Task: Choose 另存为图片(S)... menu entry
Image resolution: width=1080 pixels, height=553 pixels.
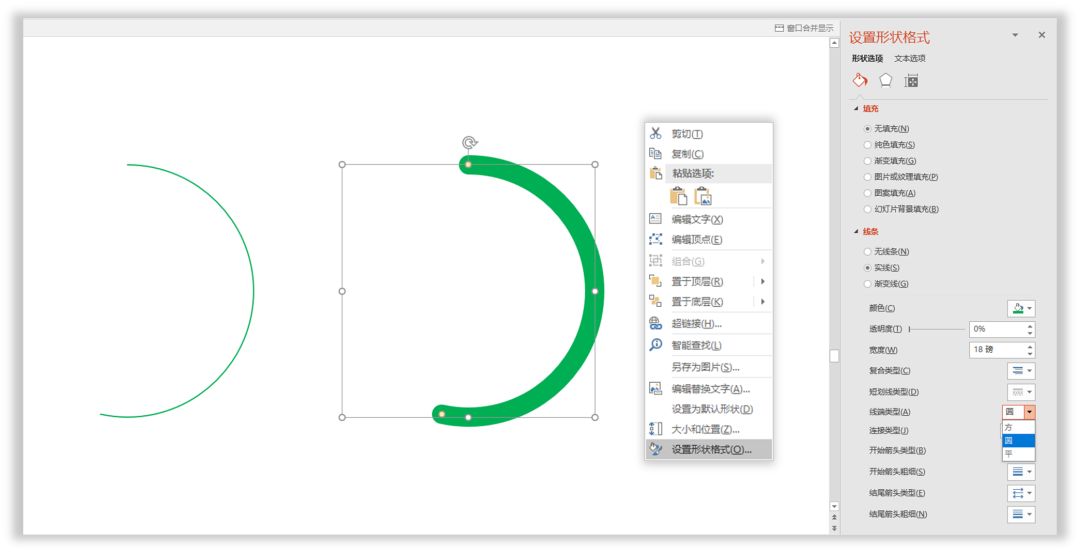Action: [709, 367]
